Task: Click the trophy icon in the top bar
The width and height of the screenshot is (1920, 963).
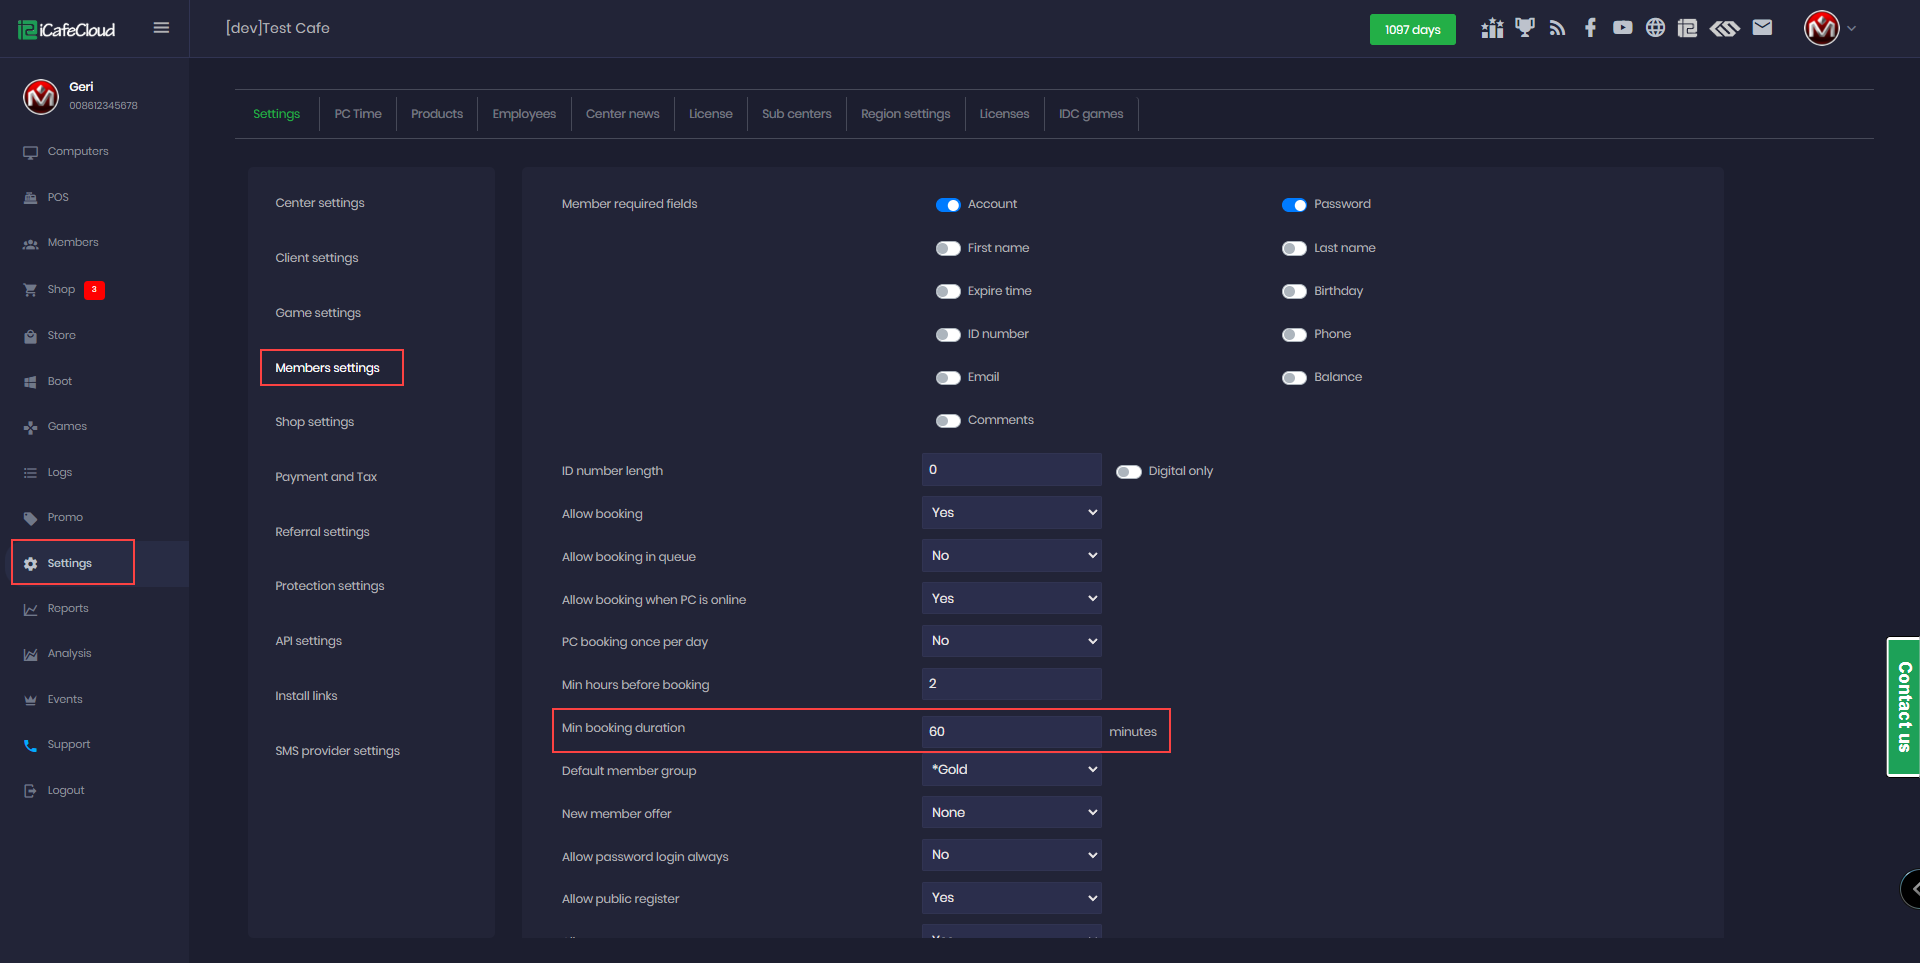Action: [1524, 28]
